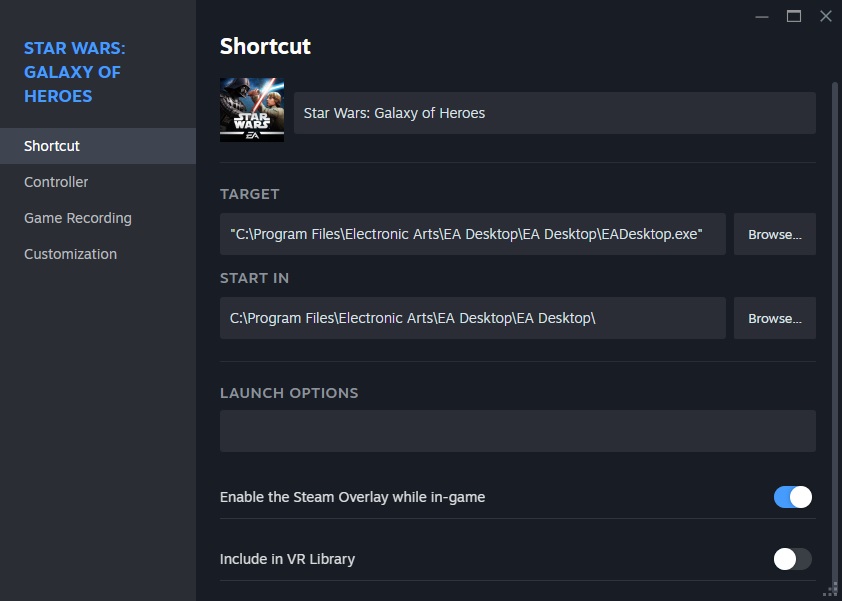This screenshot has height=601, width=842.
Task: Disable the Steam Overlay toggle
Action: (x=792, y=497)
